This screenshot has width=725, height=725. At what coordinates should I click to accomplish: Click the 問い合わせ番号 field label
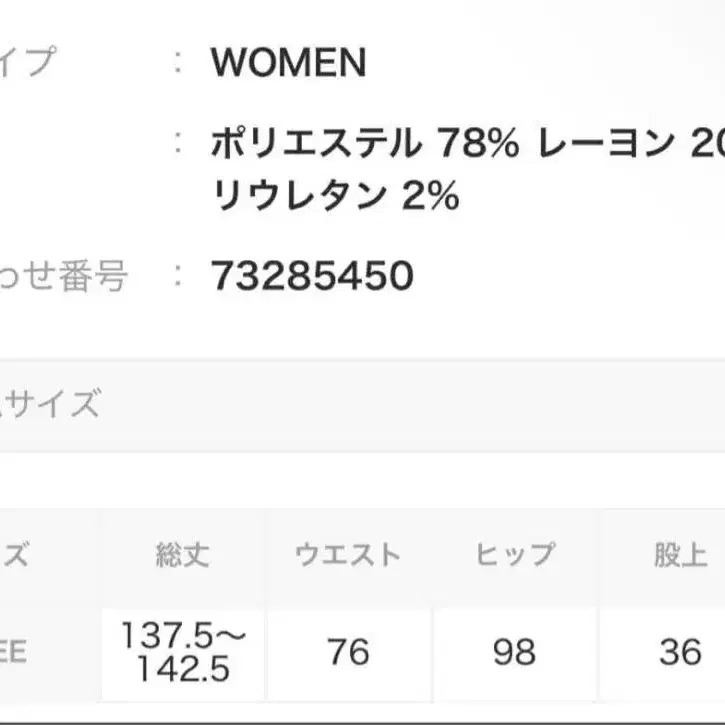tap(64, 276)
